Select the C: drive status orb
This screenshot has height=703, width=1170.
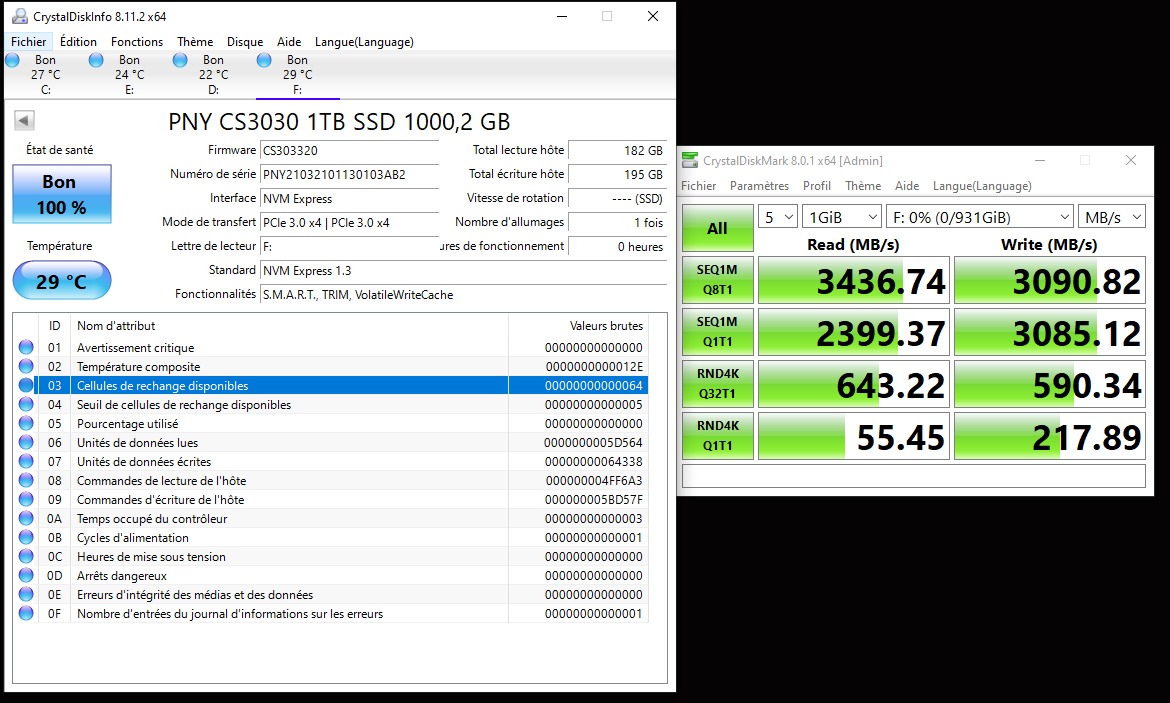(13, 60)
